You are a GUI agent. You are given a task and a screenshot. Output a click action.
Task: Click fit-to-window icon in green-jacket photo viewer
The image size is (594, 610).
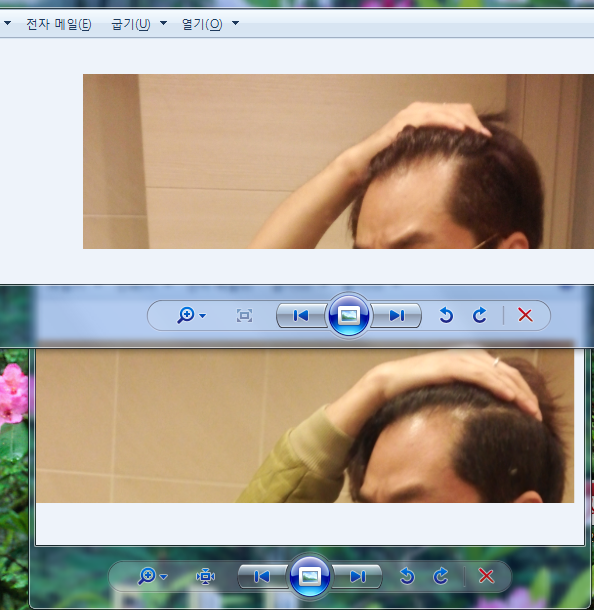coord(205,577)
